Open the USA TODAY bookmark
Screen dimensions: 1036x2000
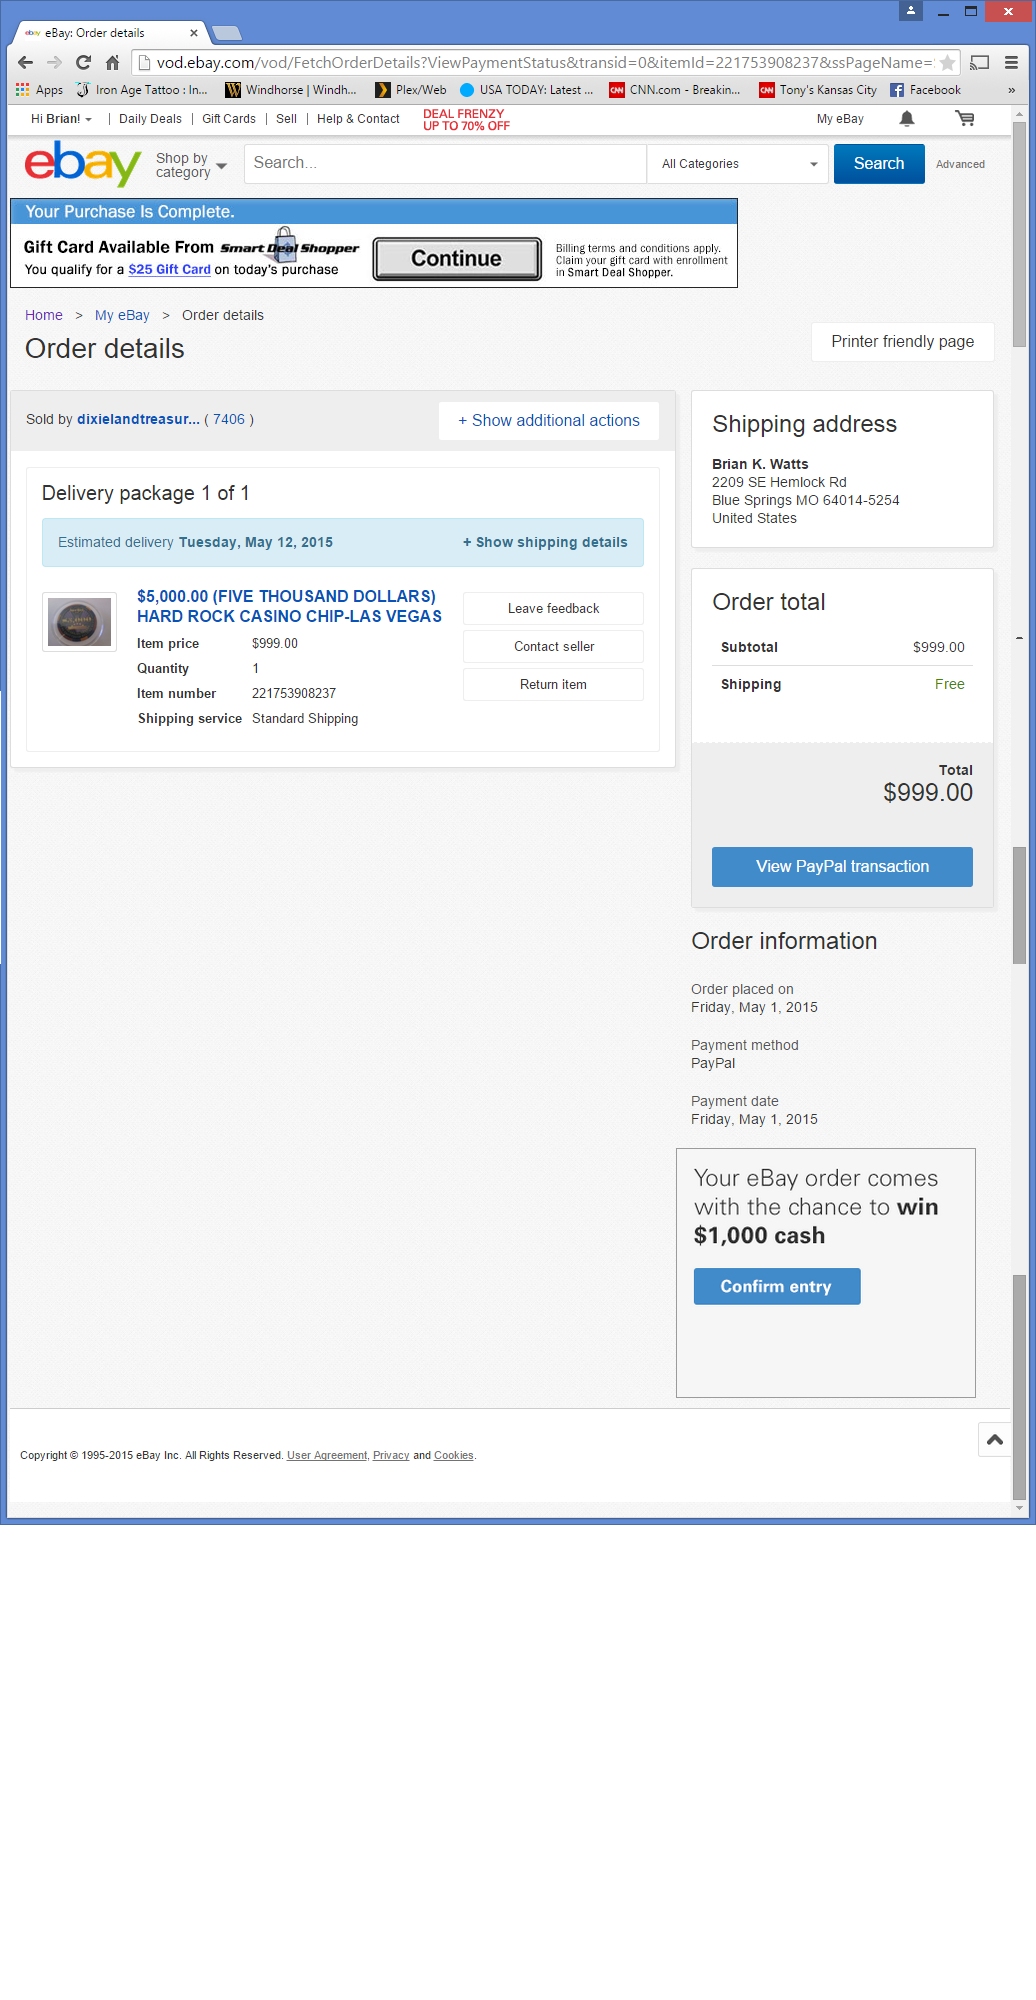(526, 90)
